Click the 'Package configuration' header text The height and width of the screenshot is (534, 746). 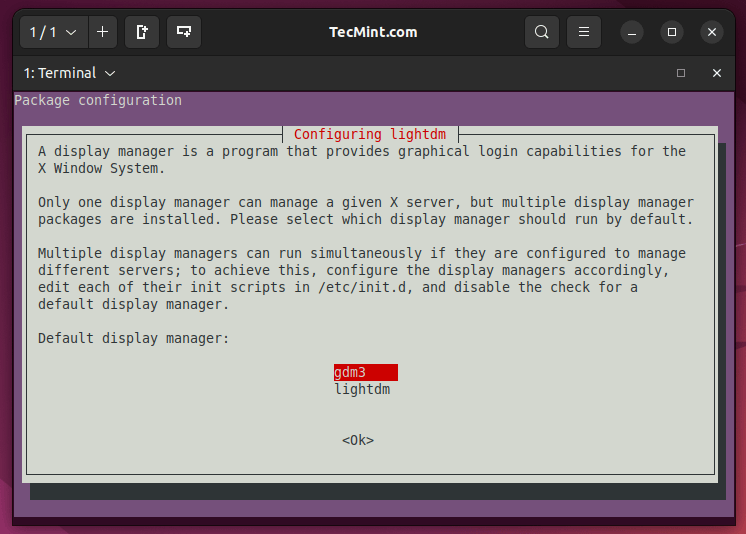pyautogui.click(x=98, y=100)
